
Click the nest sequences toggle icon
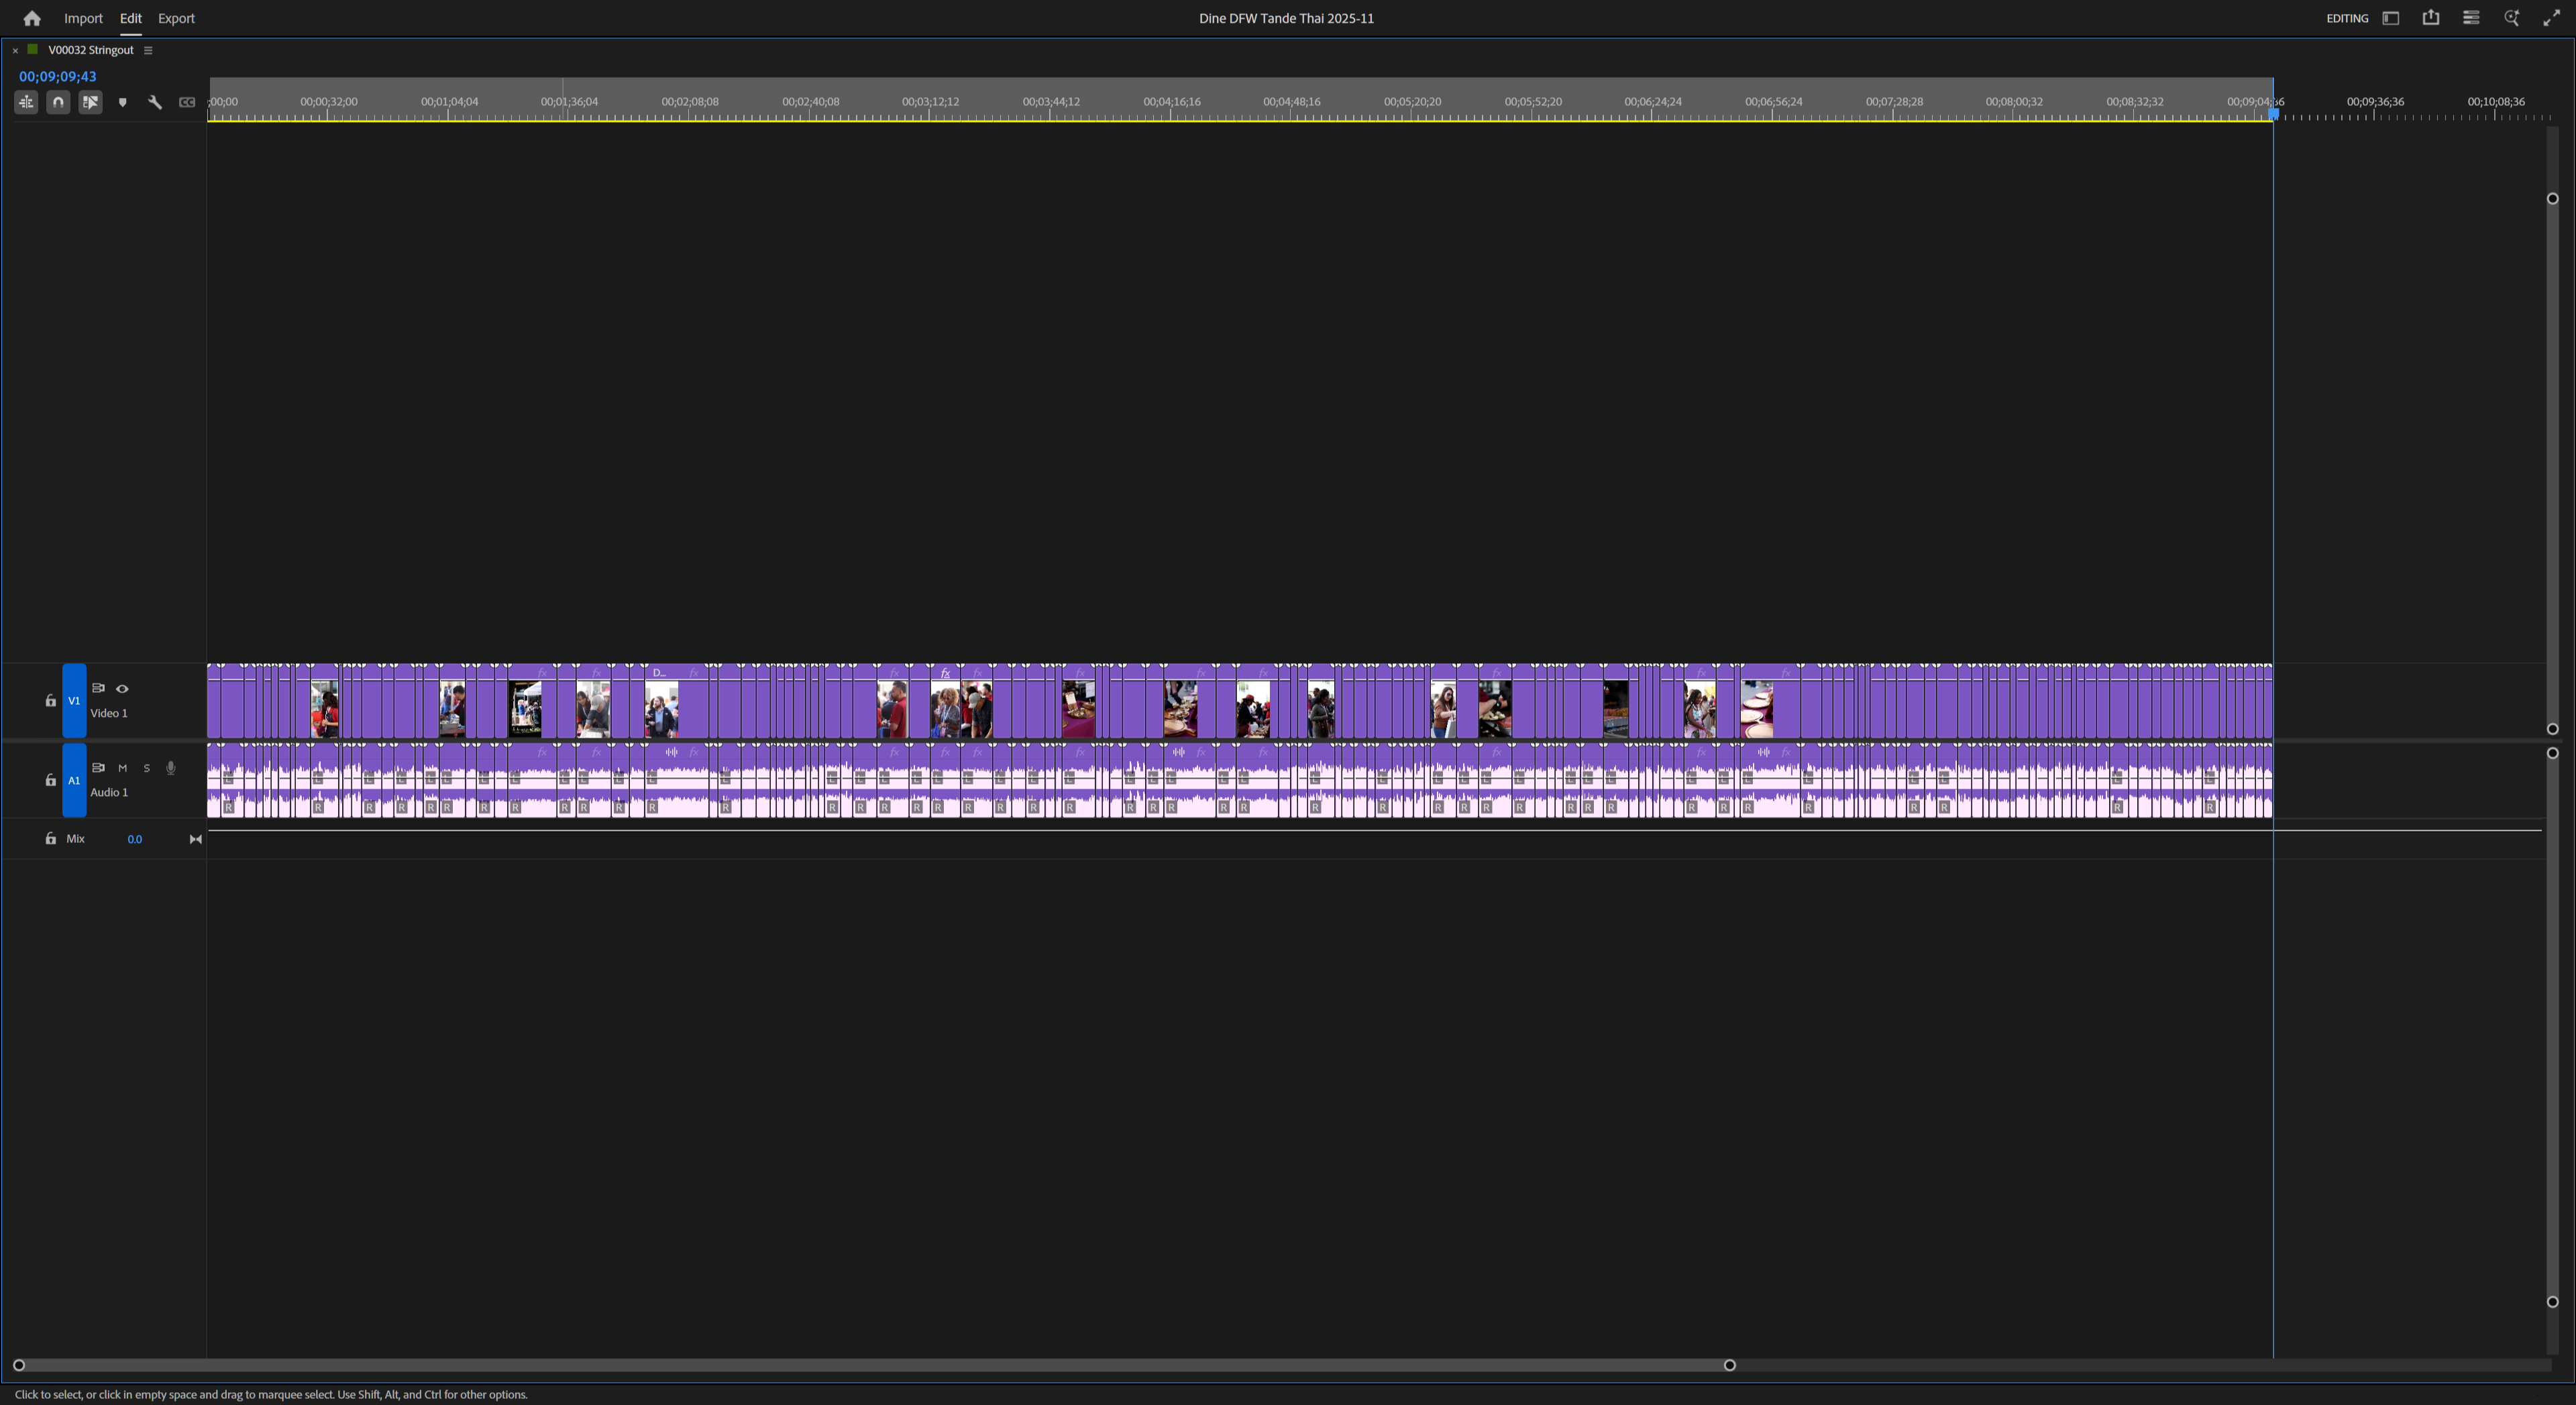click(26, 101)
